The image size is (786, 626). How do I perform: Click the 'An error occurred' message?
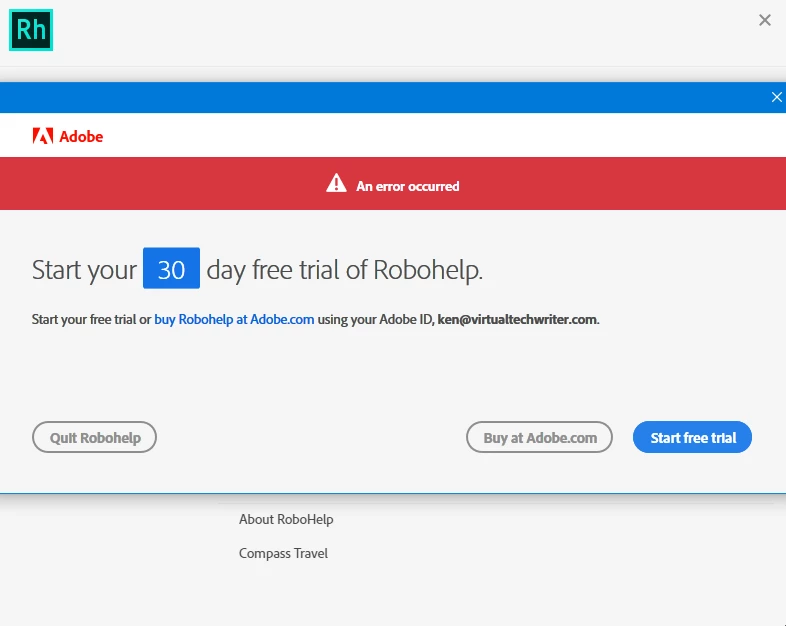pyautogui.click(x=408, y=186)
